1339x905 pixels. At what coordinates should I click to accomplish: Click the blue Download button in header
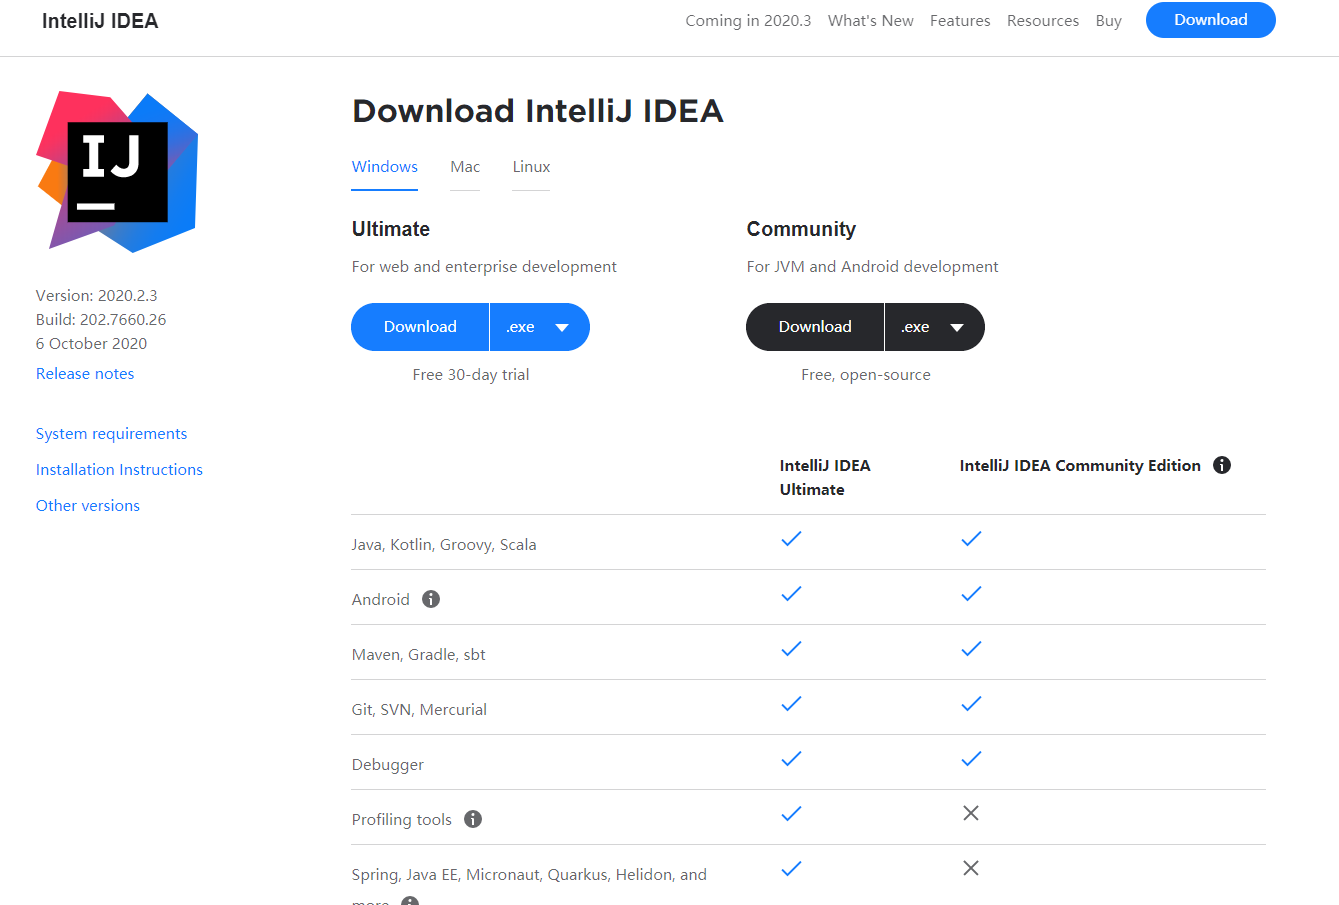1211,20
